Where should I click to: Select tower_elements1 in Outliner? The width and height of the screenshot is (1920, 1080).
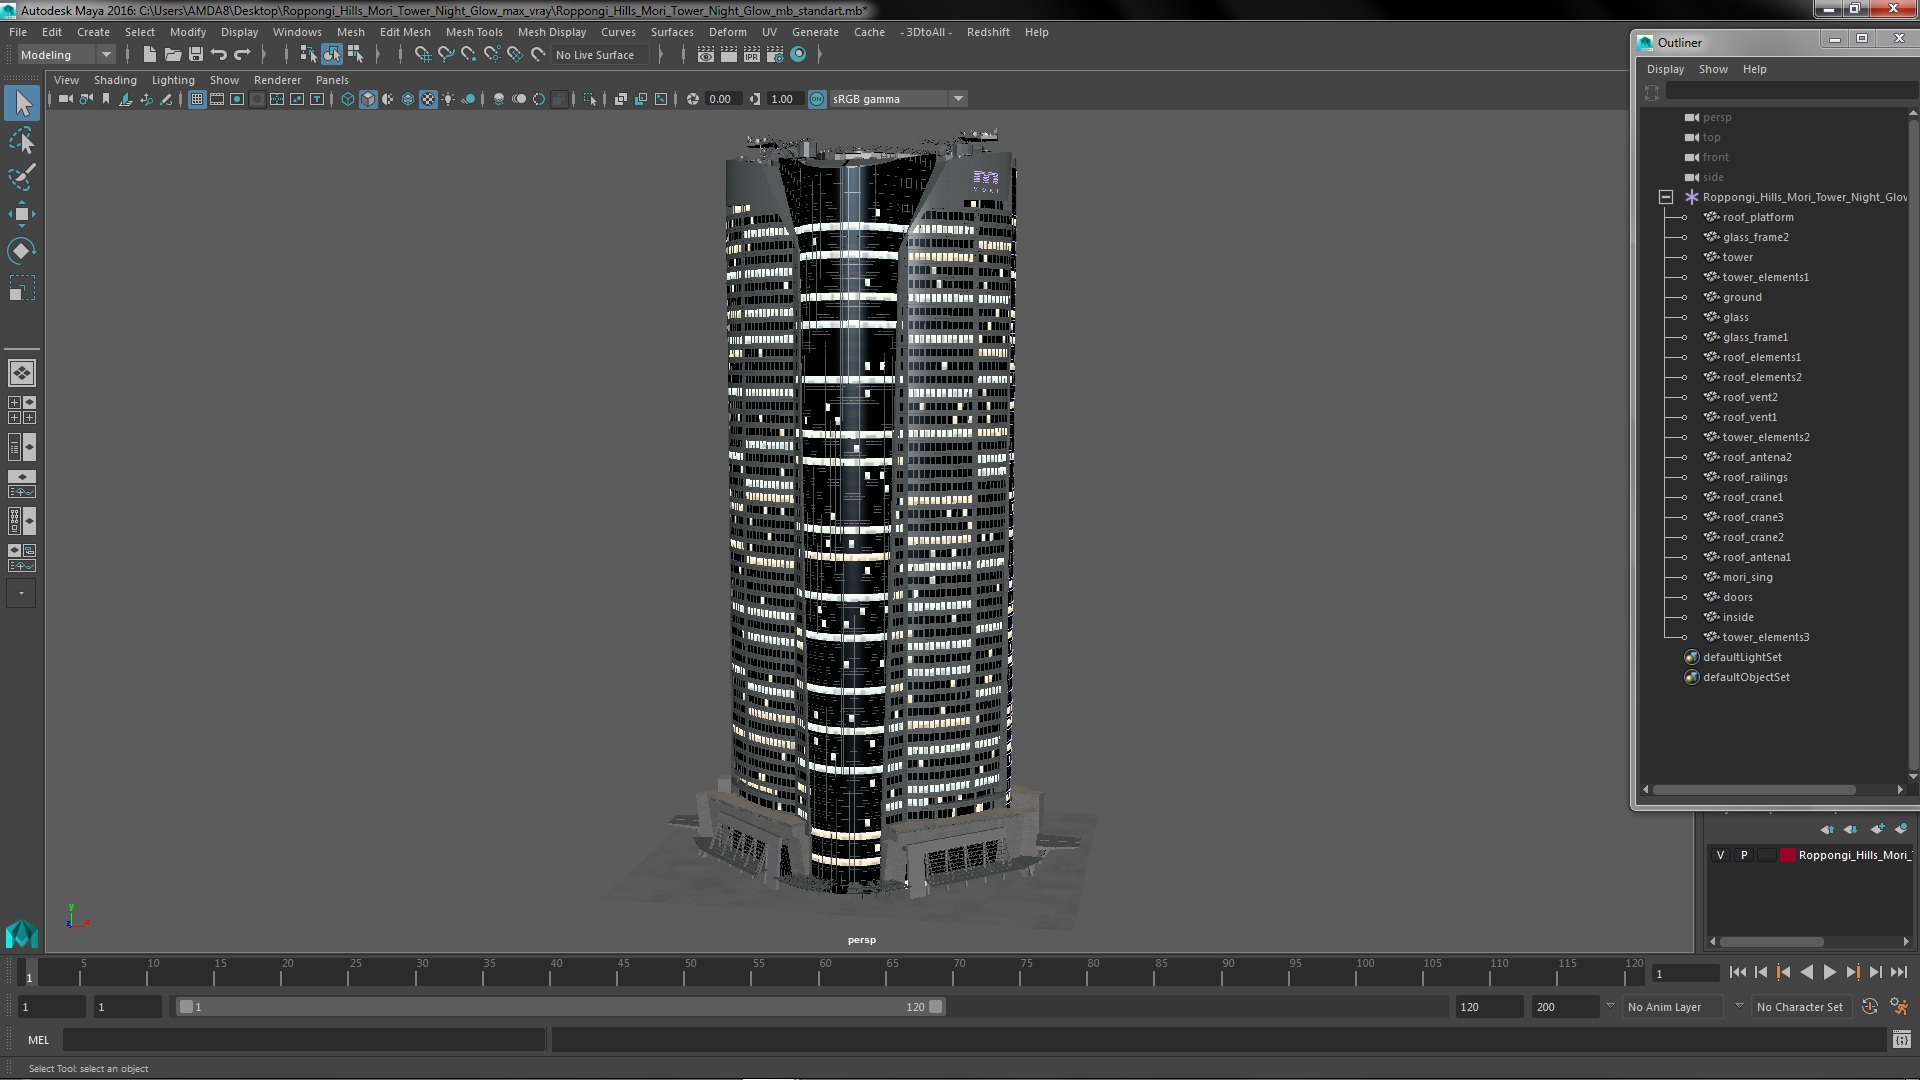point(1765,277)
